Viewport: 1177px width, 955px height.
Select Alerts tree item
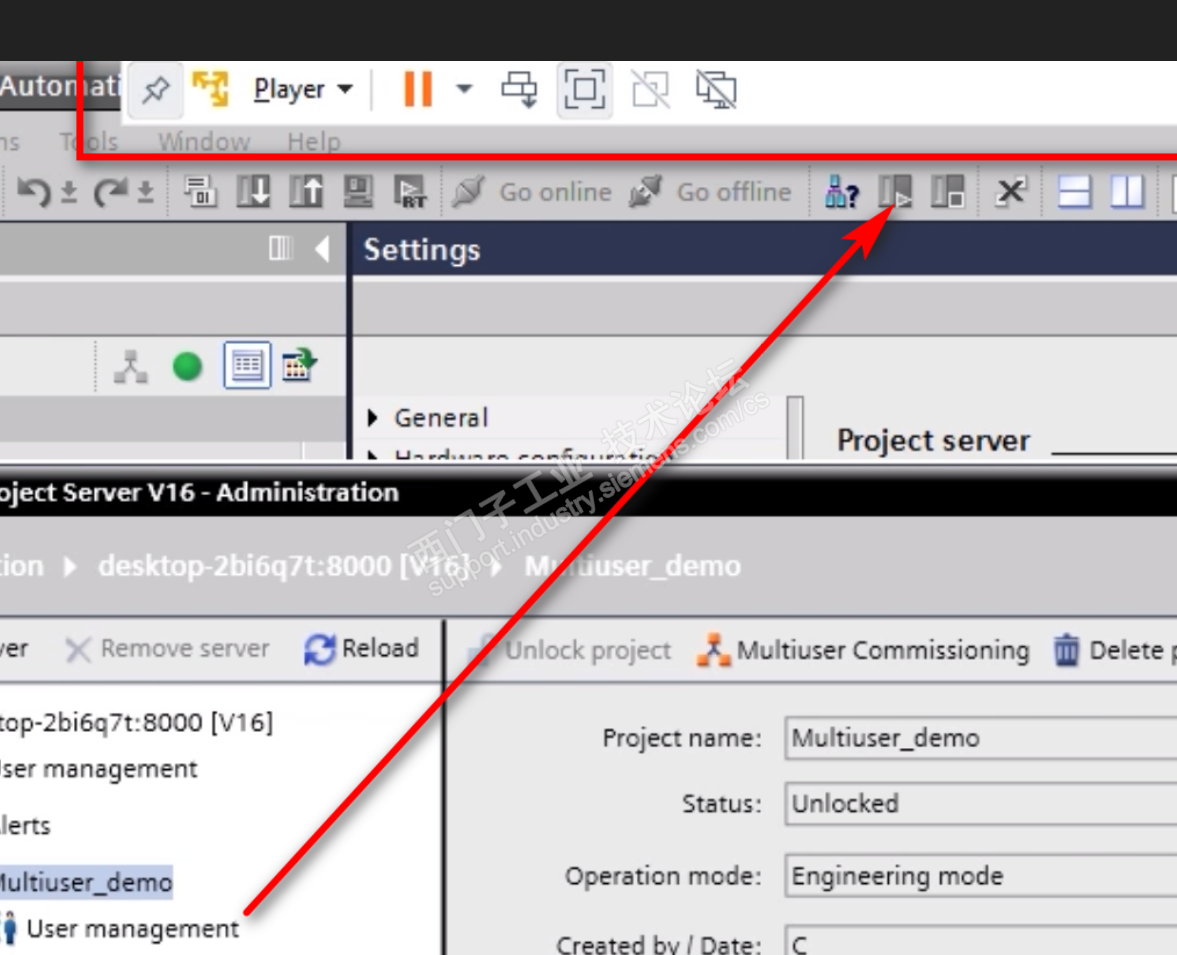(x=25, y=826)
